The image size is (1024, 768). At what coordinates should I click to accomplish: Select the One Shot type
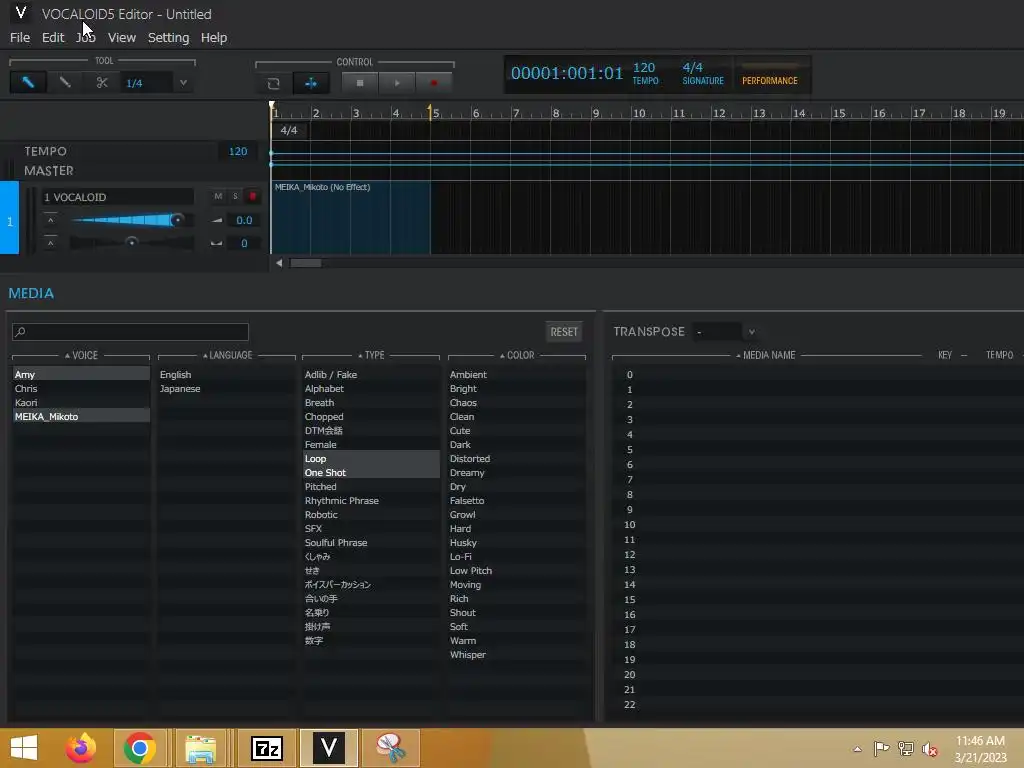(x=371, y=472)
